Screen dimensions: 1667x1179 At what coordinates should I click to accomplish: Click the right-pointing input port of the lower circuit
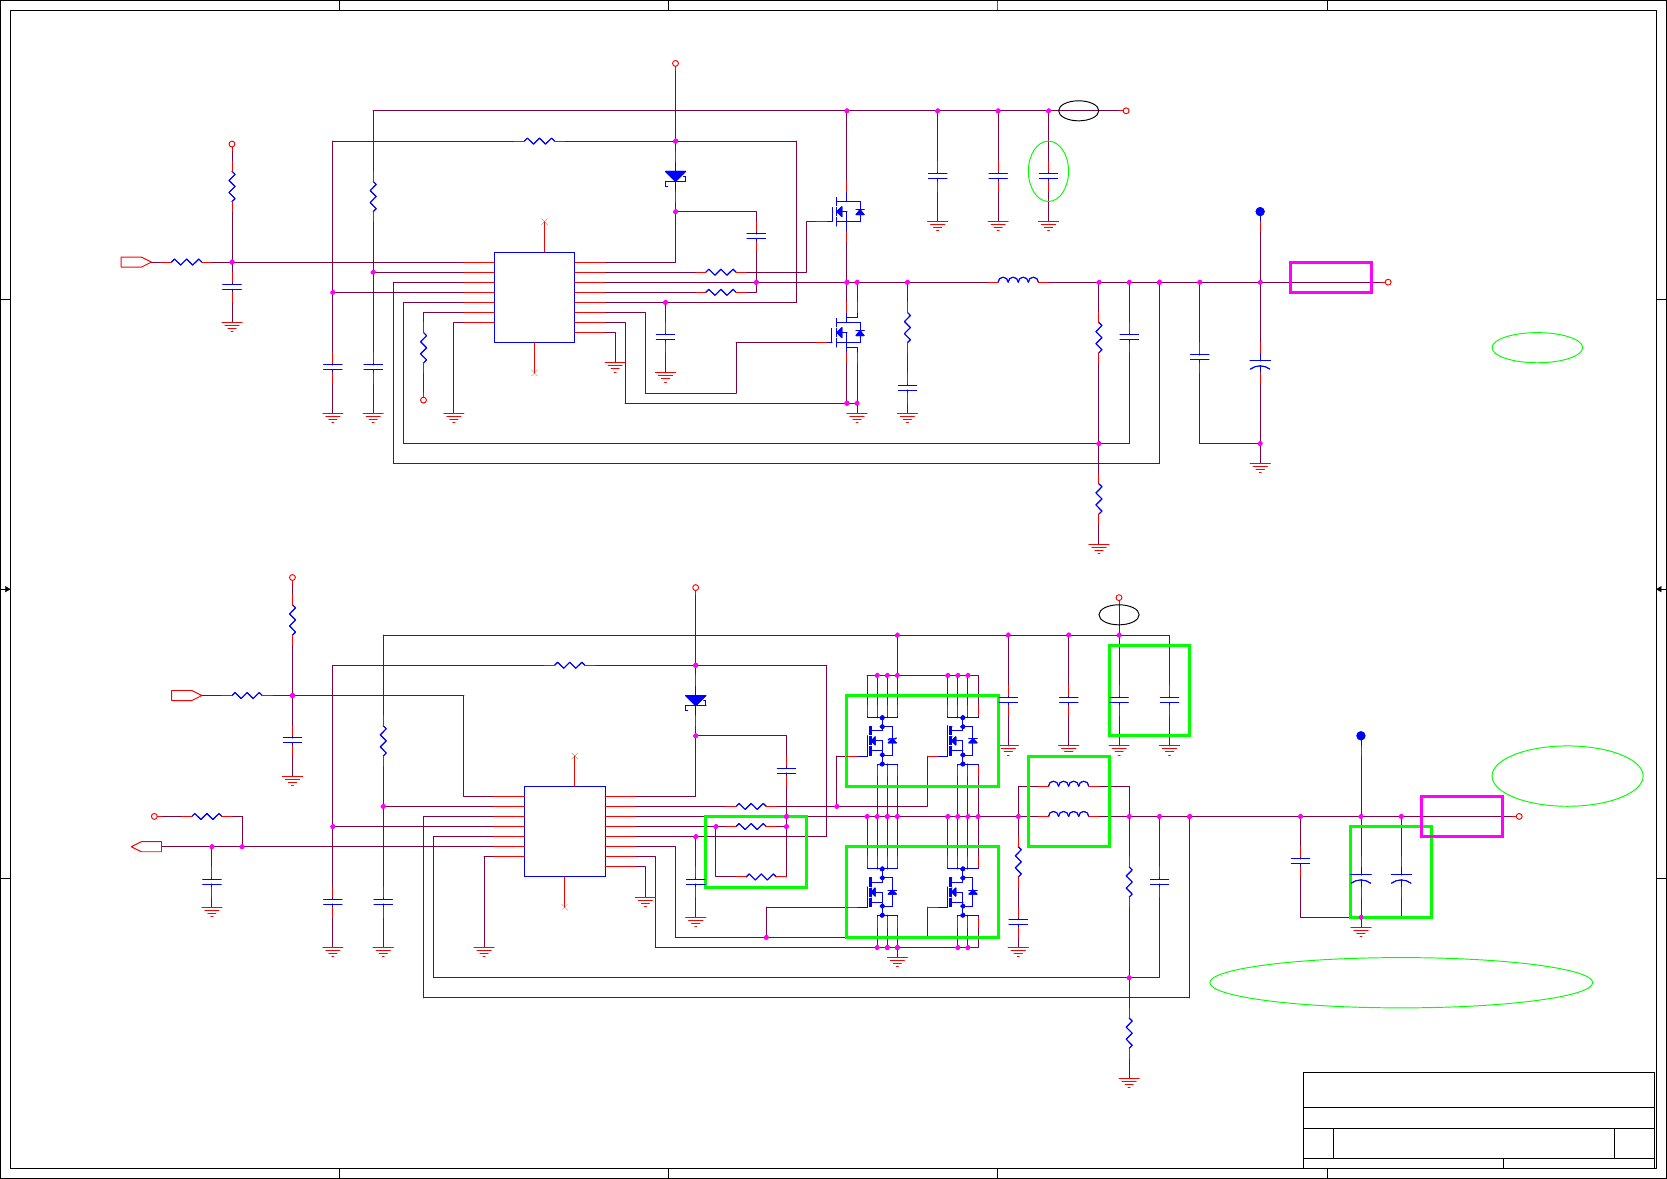click(x=186, y=695)
